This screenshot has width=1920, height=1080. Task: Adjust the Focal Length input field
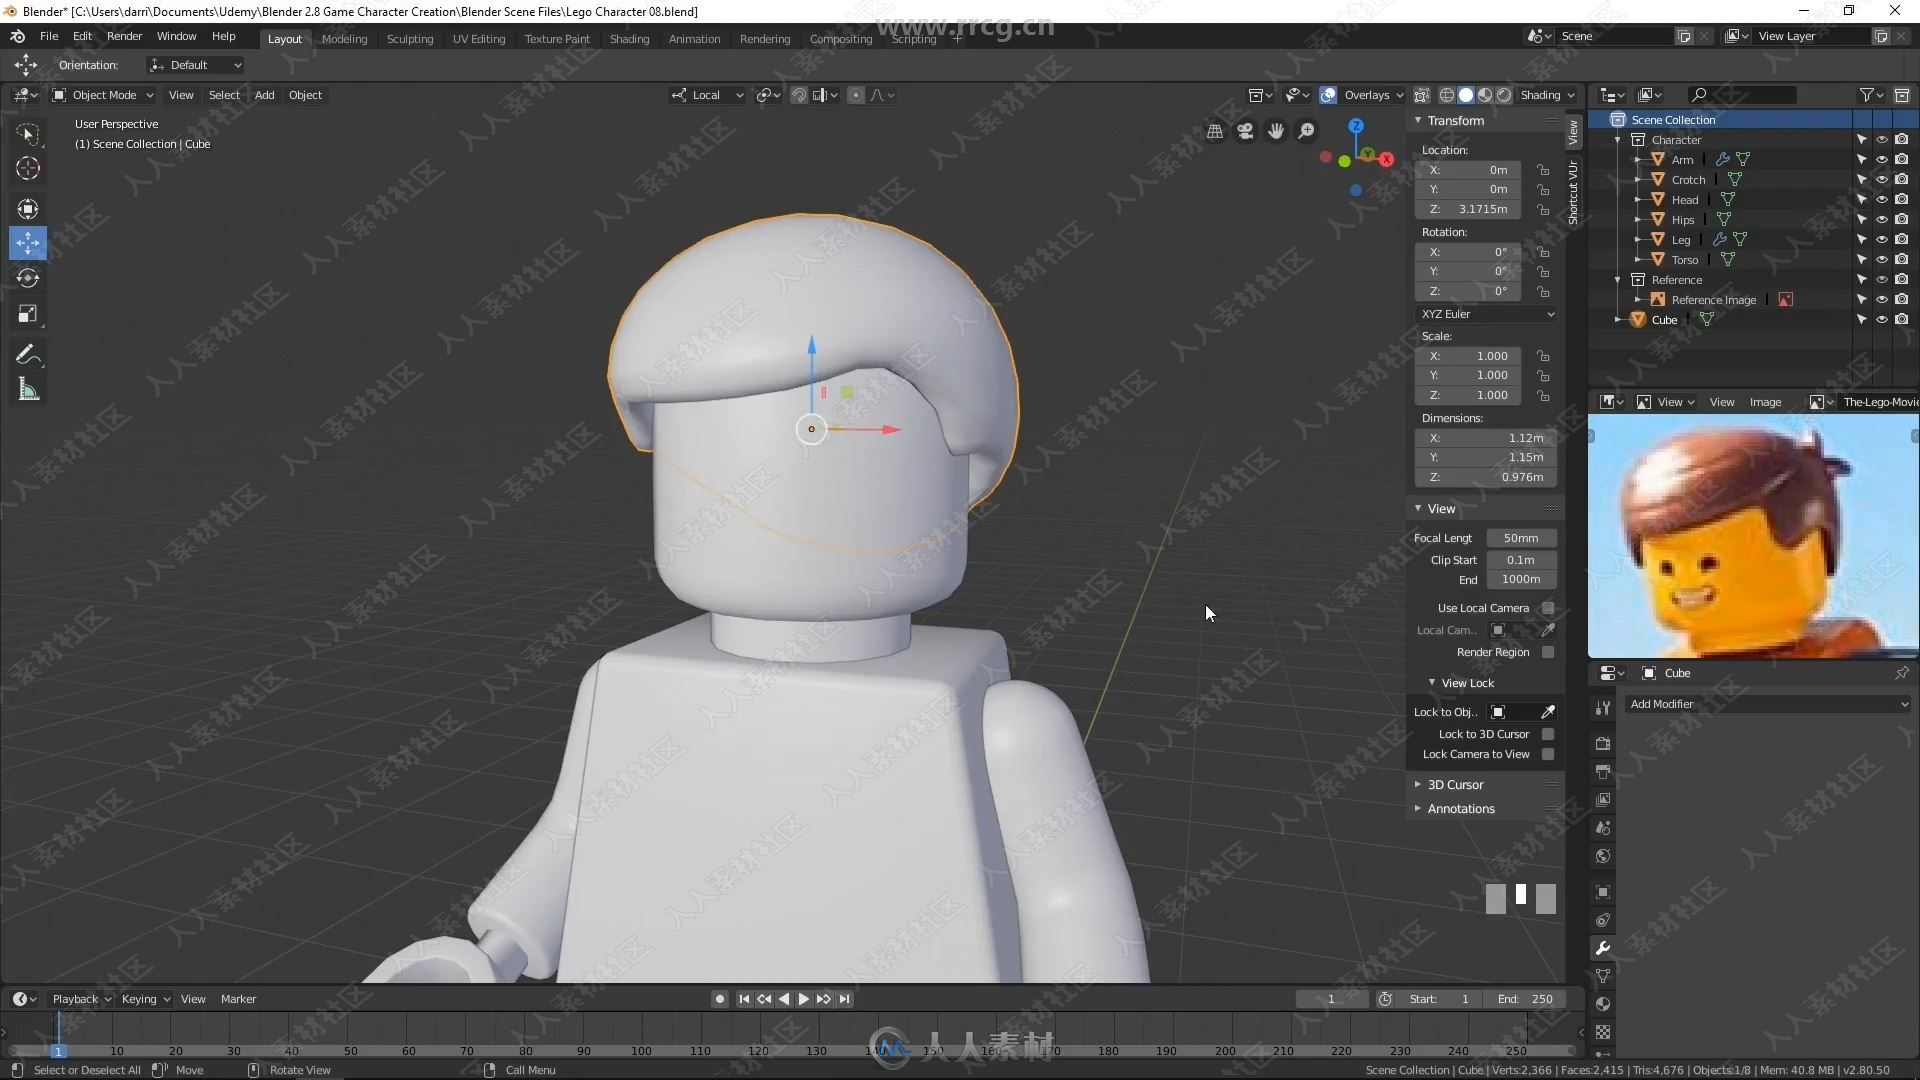(1520, 537)
